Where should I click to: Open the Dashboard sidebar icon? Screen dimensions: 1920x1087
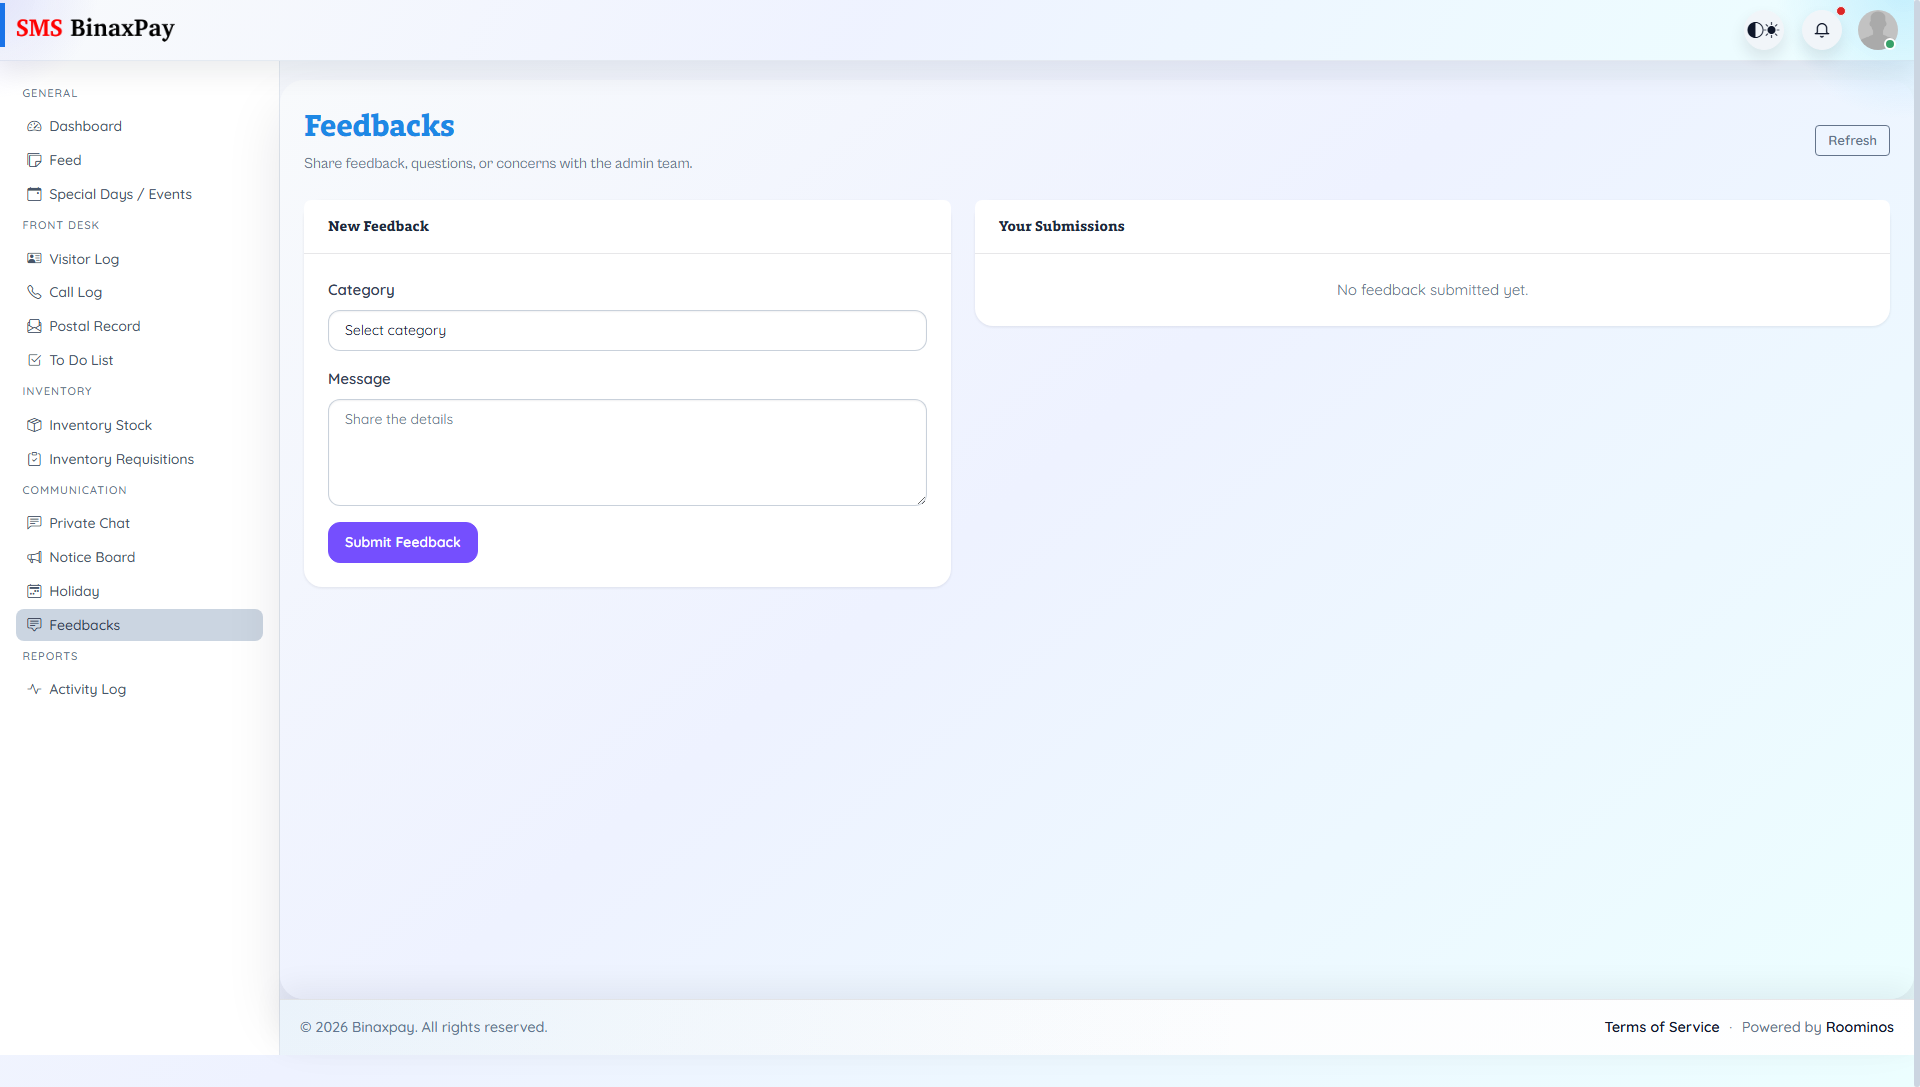click(33, 126)
